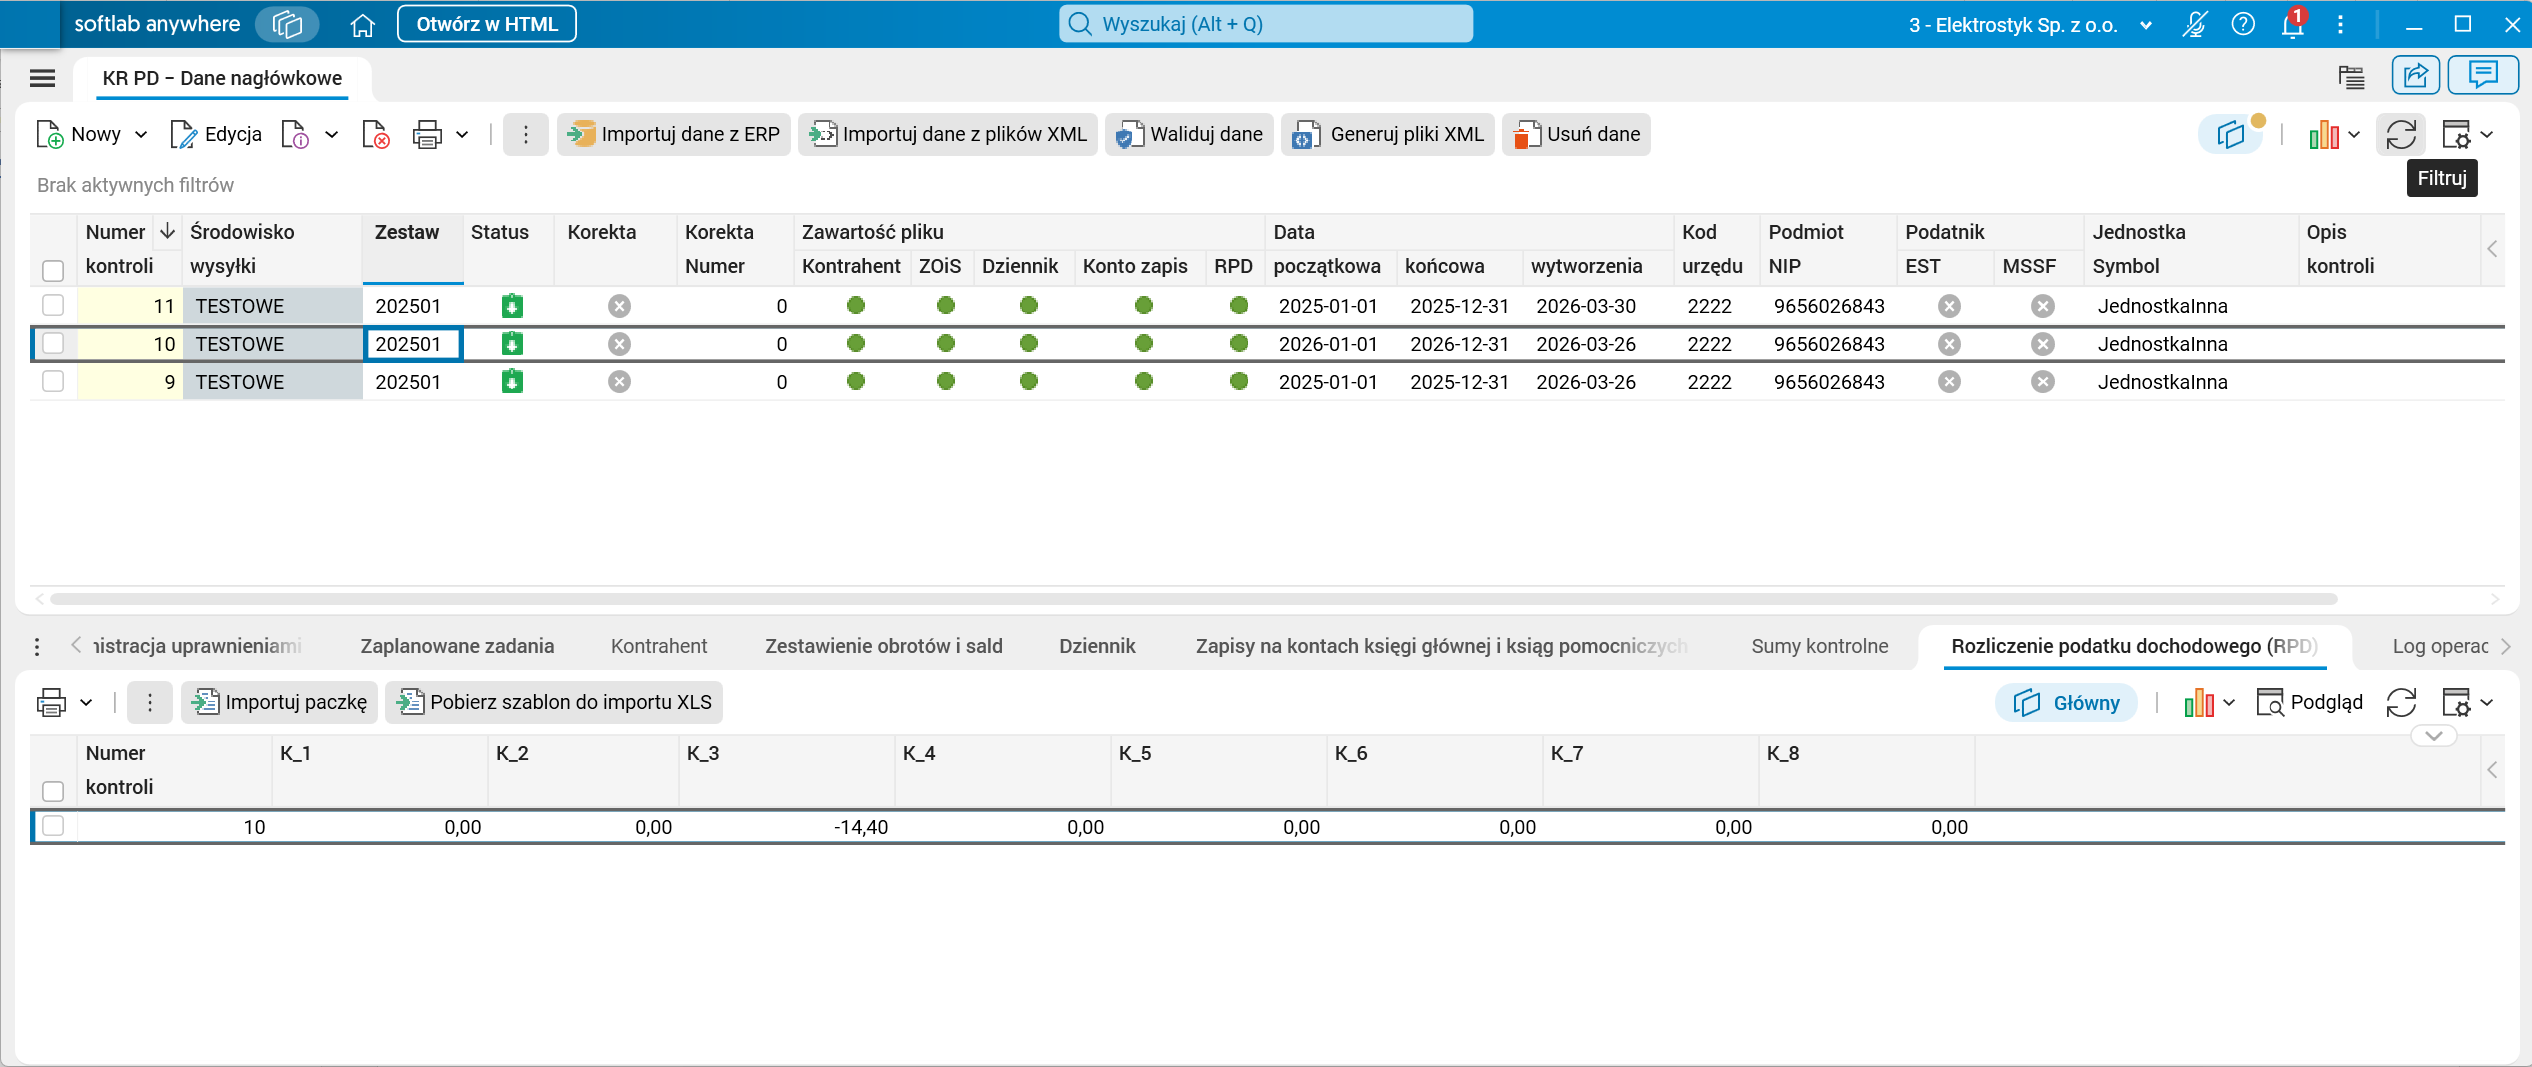Click the hamburger menu icon
This screenshot has height=1067, width=2532.
42,78
